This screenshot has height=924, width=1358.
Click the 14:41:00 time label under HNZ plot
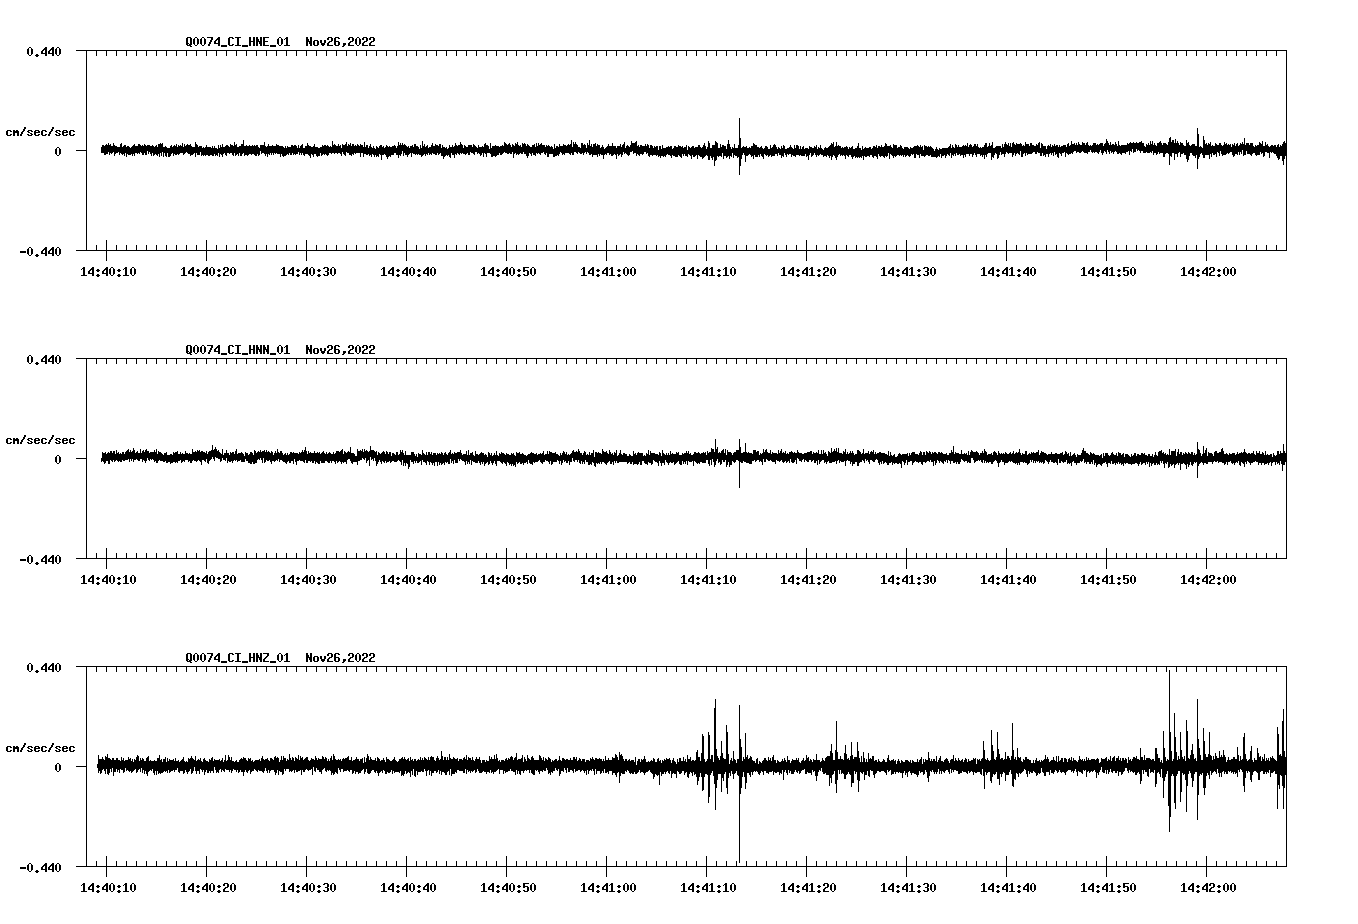[608, 888]
